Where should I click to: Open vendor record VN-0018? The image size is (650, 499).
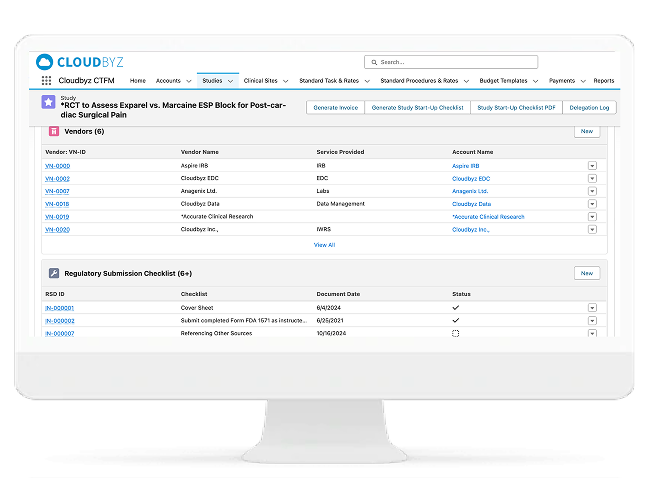pyautogui.click(x=57, y=204)
